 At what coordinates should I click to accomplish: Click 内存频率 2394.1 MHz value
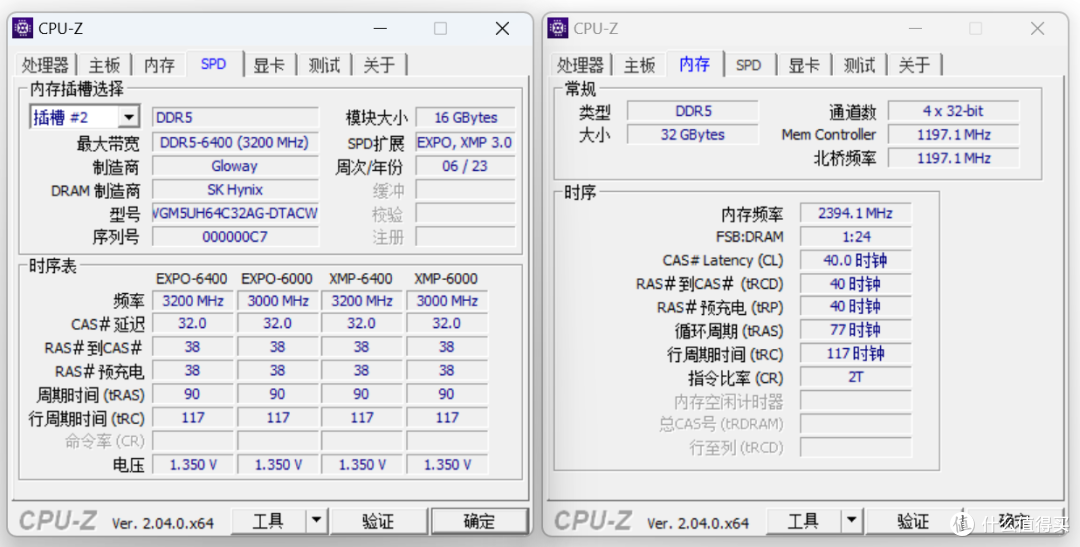point(855,213)
